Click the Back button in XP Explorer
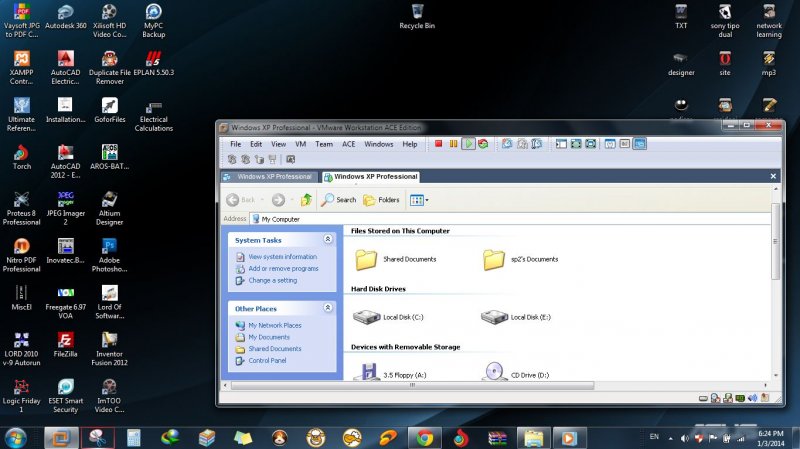Screen dimensions: 800x449 (x=240, y=199)
